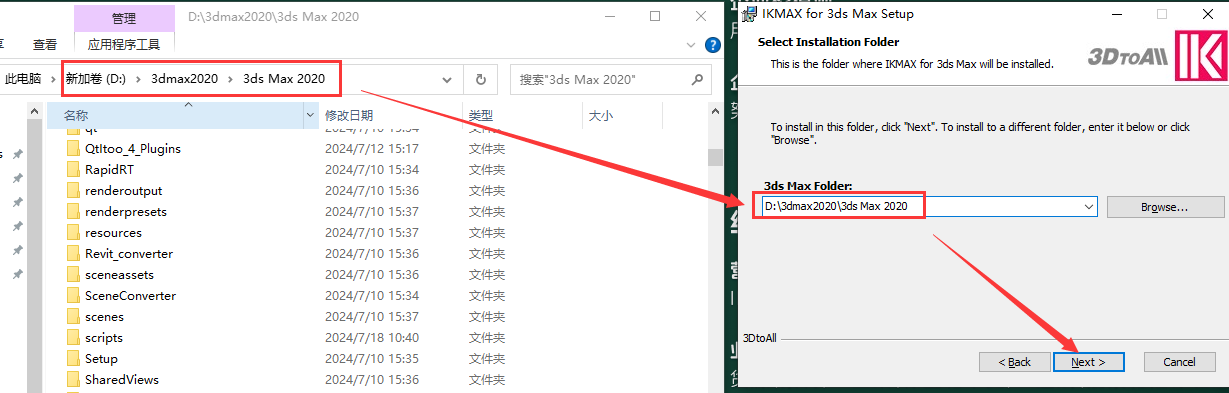Viewport: 1229px width, 393px height.
Task: Maximize the Explorer window
Action: coord(654,16)
